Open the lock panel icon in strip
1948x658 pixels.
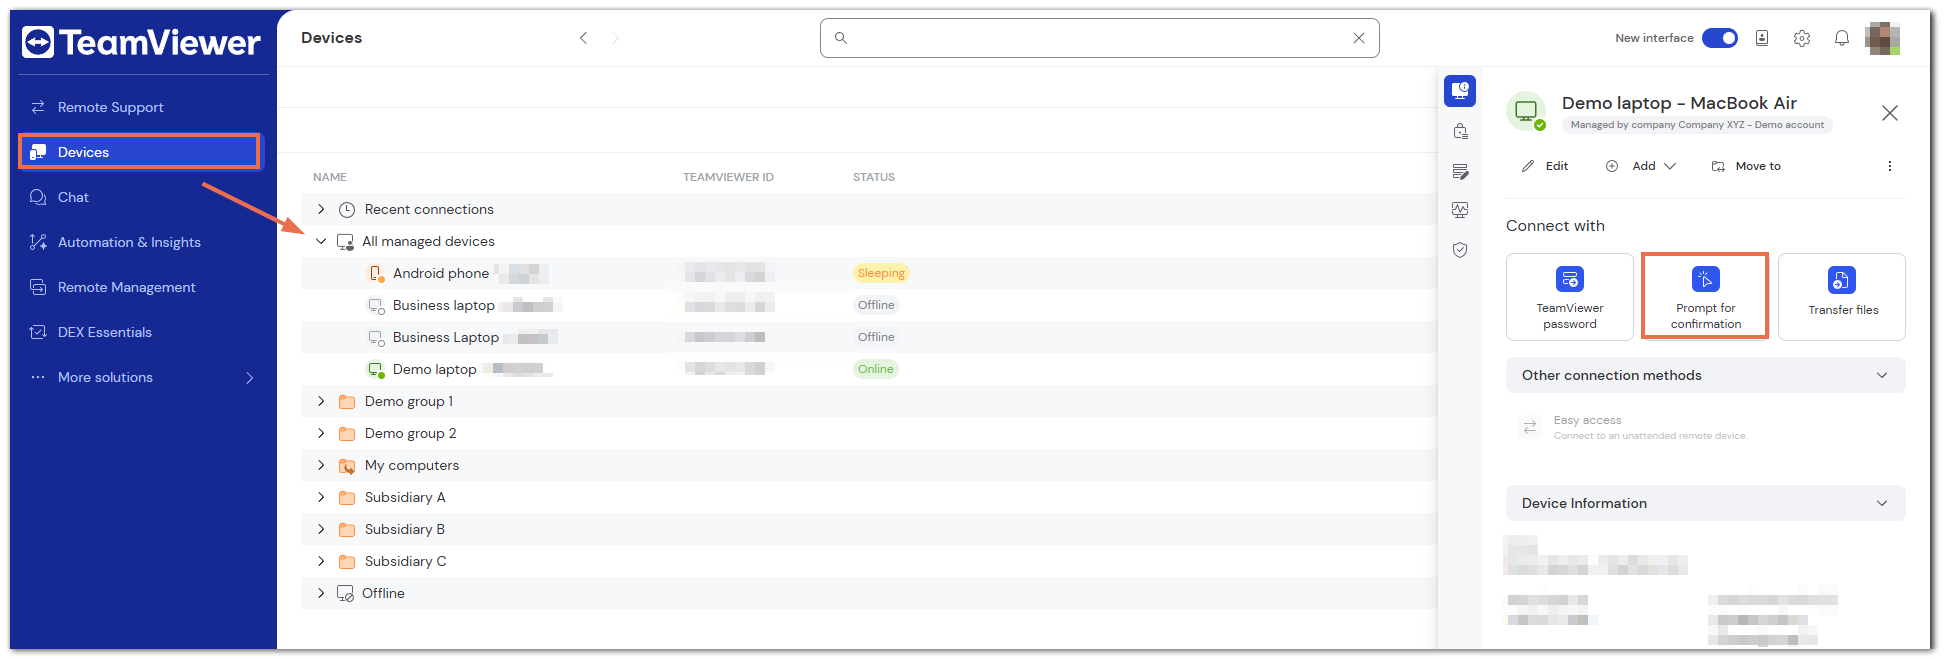tap(1460, 131)
